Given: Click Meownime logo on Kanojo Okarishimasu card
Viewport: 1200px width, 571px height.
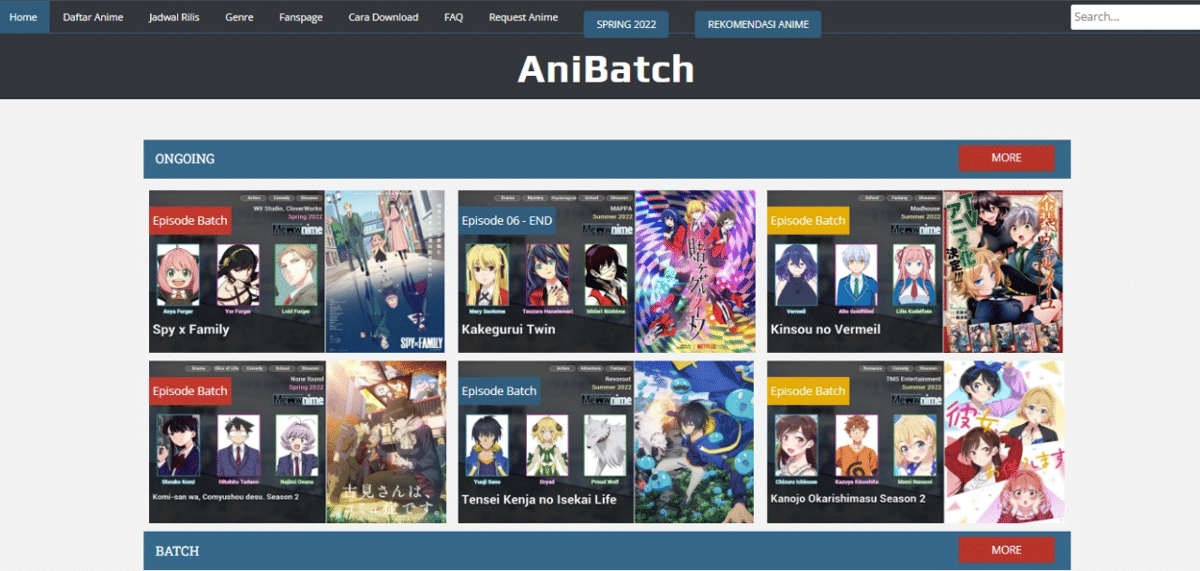Looking at the screenshot, I should [916, 399].
